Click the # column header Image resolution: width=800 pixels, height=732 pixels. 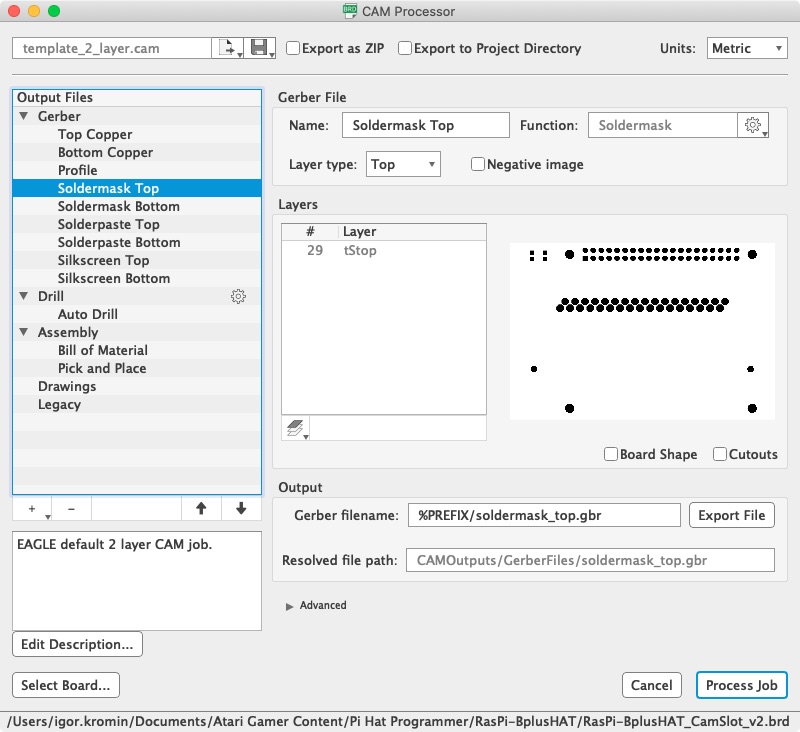pyautogui.click(x=310, y=232)
